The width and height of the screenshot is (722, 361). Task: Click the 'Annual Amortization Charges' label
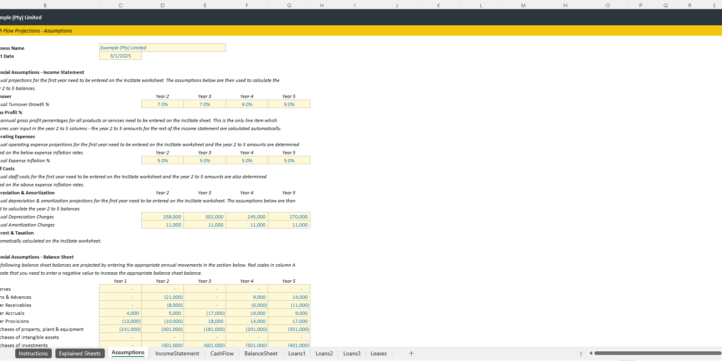pyautogui.click(x=27, y=225)
